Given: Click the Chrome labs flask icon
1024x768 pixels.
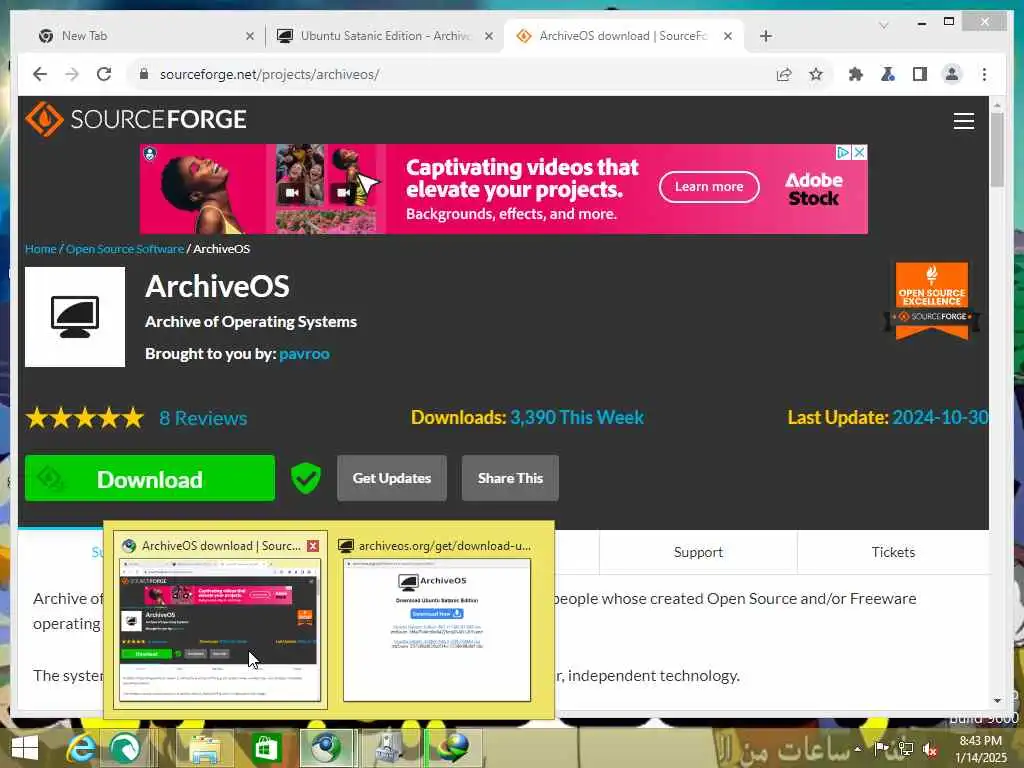Looking at the screenshot, I should point(888,74).
